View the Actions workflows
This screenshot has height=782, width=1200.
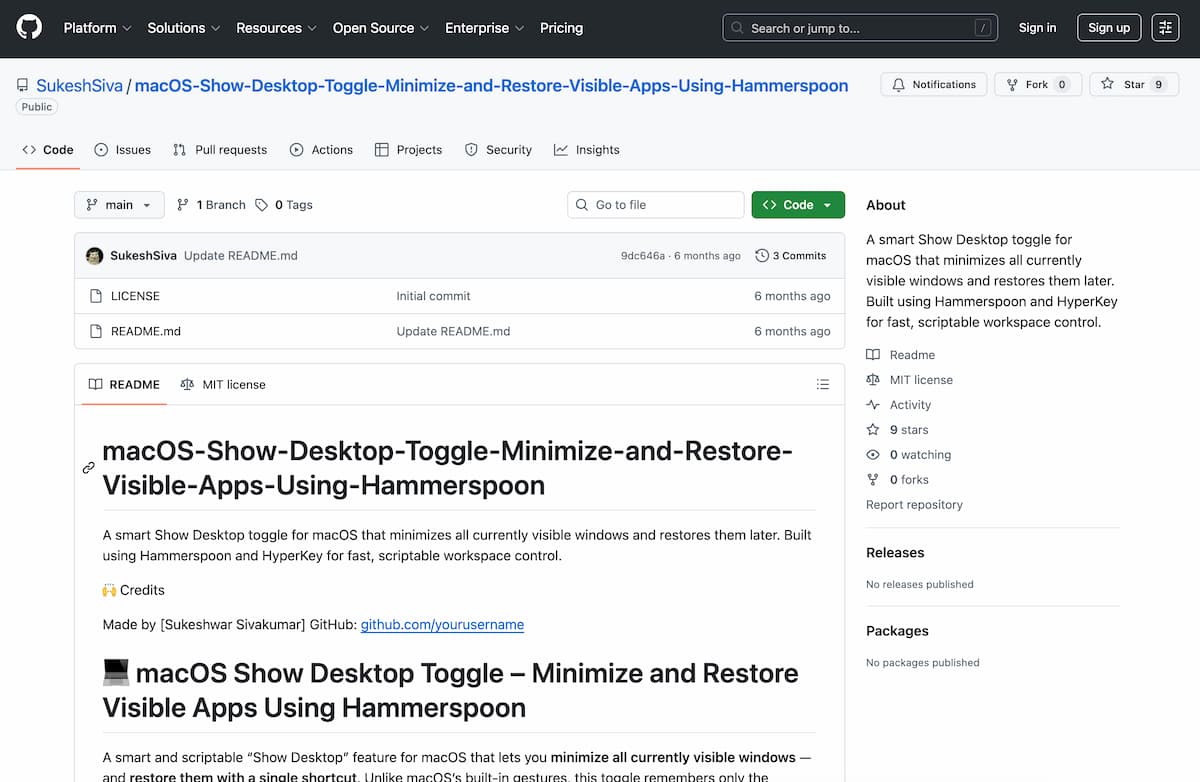point(321,149)
